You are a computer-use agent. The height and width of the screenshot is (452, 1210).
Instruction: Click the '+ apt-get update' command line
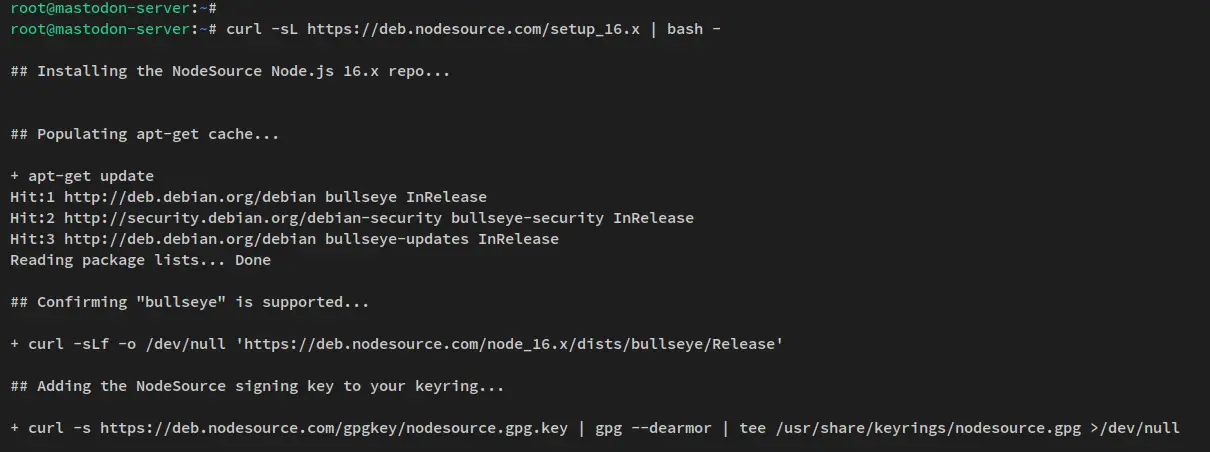pos(82,176)
